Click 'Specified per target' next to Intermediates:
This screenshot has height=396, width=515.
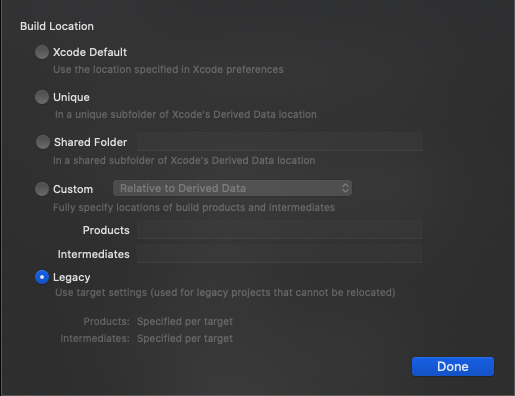185,338
